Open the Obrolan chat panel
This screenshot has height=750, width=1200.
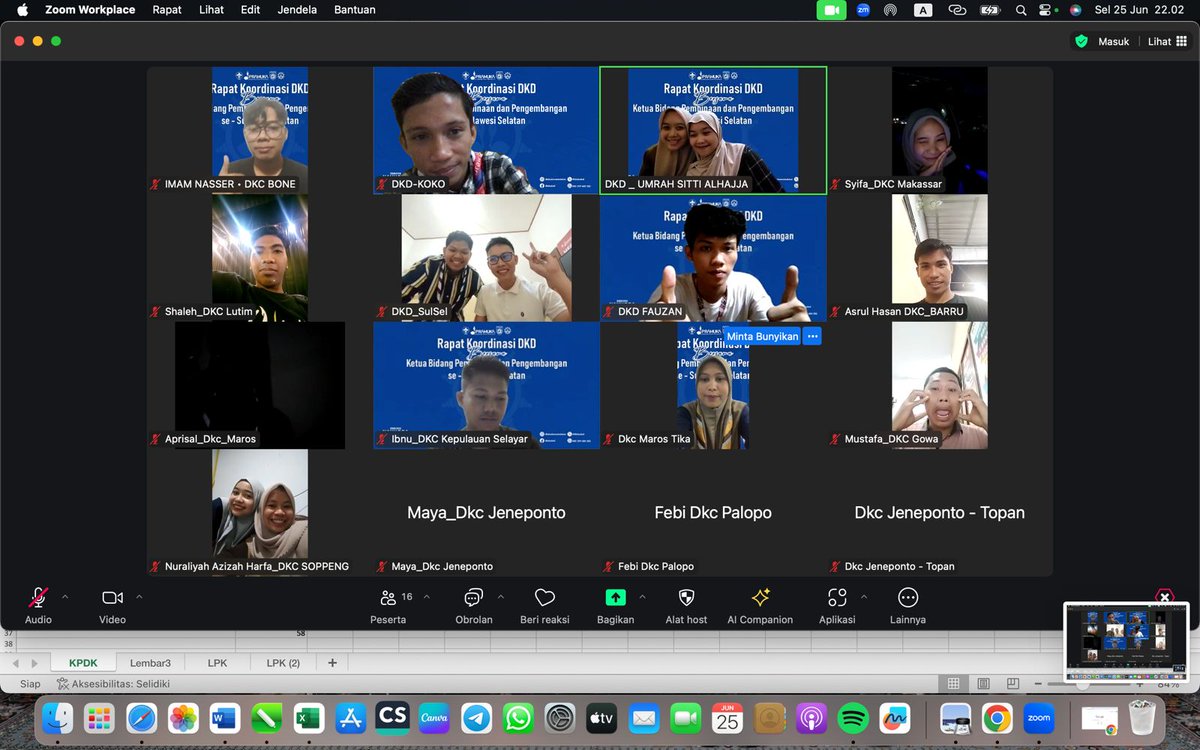coord(473,600)
